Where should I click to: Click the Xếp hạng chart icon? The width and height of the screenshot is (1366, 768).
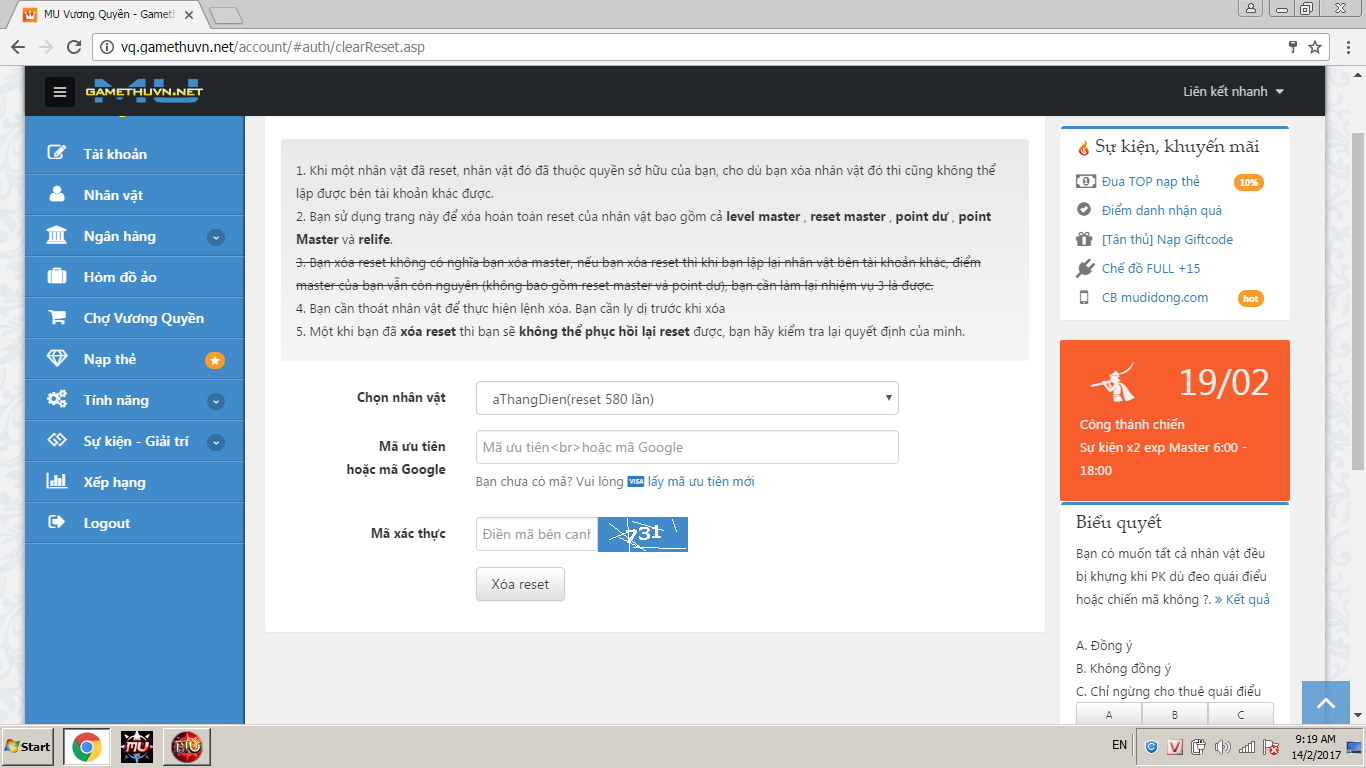tap(57, 482)
